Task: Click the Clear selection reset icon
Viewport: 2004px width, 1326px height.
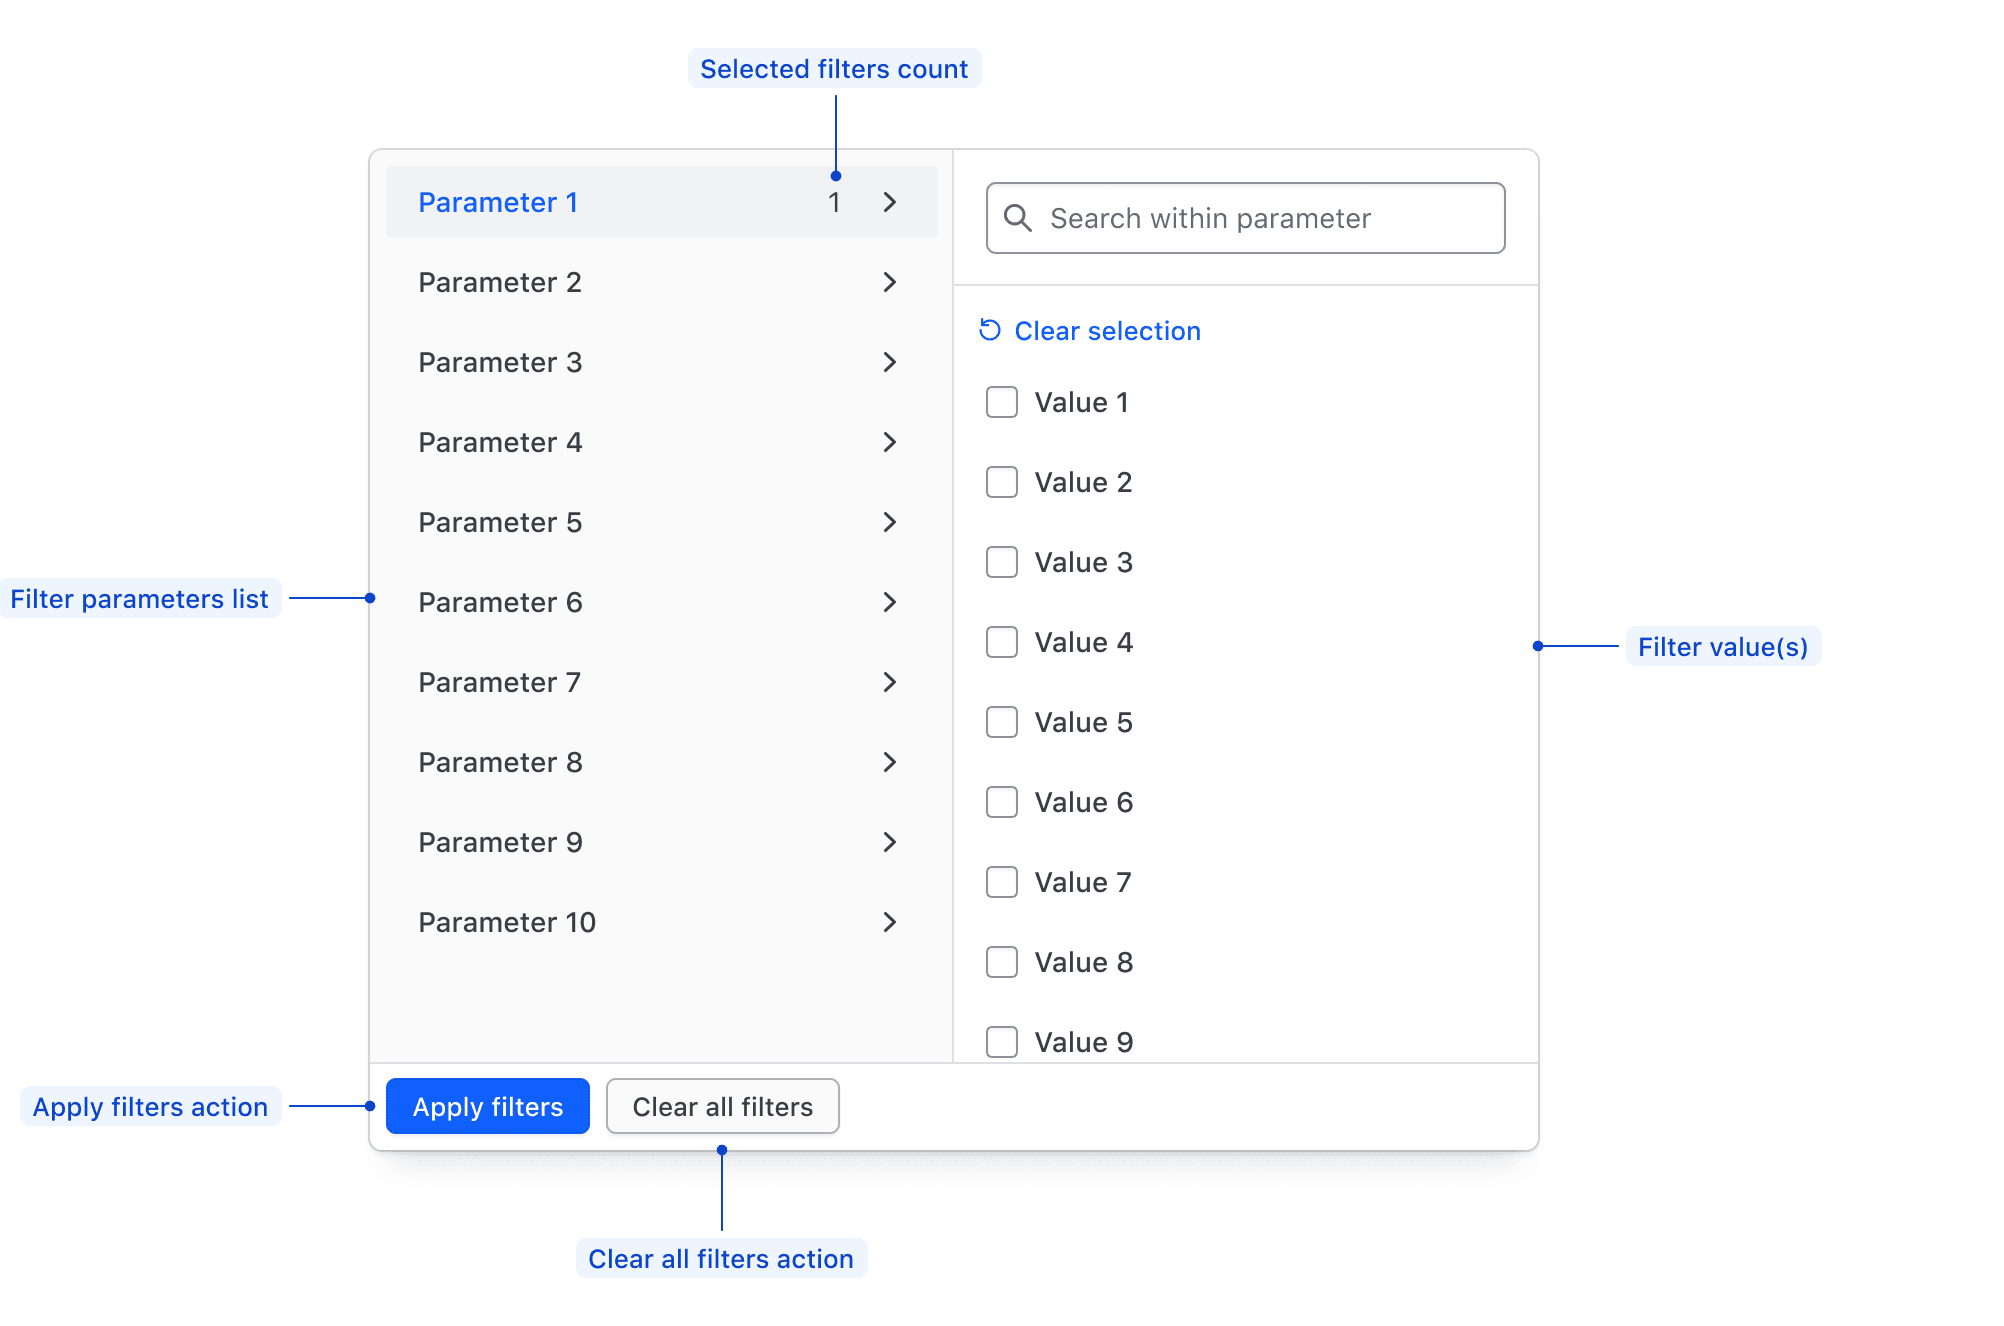Action: coord(990,330)
